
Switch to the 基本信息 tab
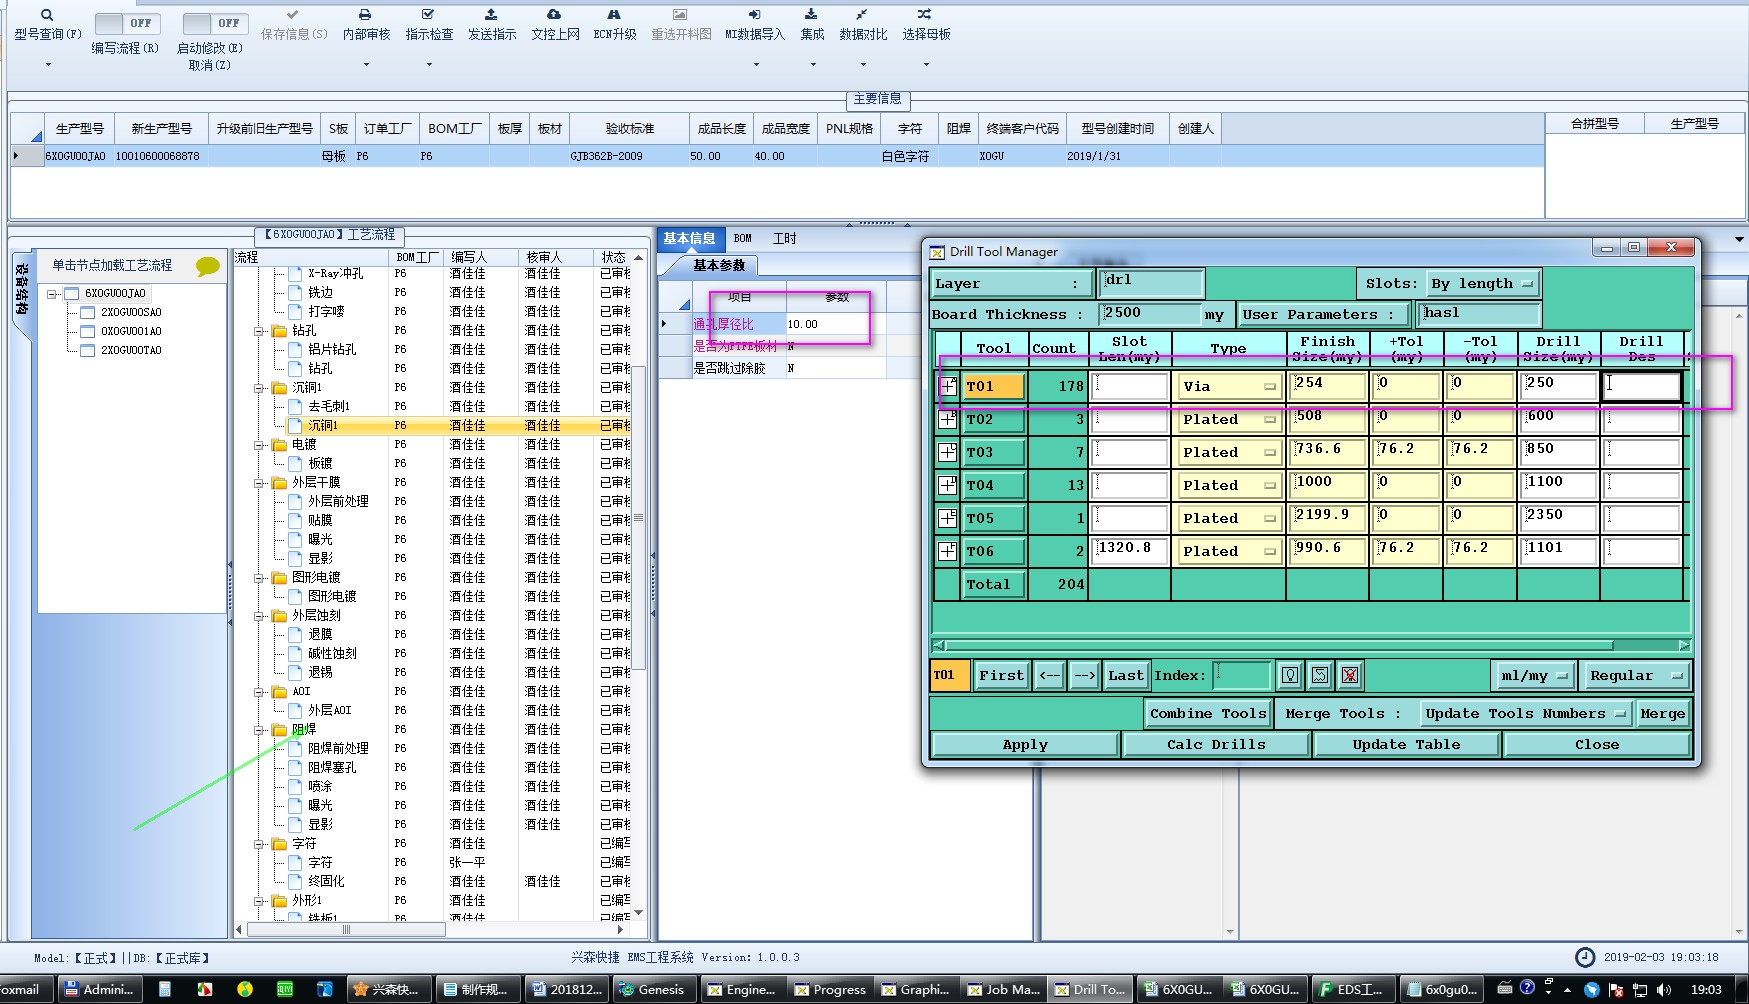click(x=690, y=239)
